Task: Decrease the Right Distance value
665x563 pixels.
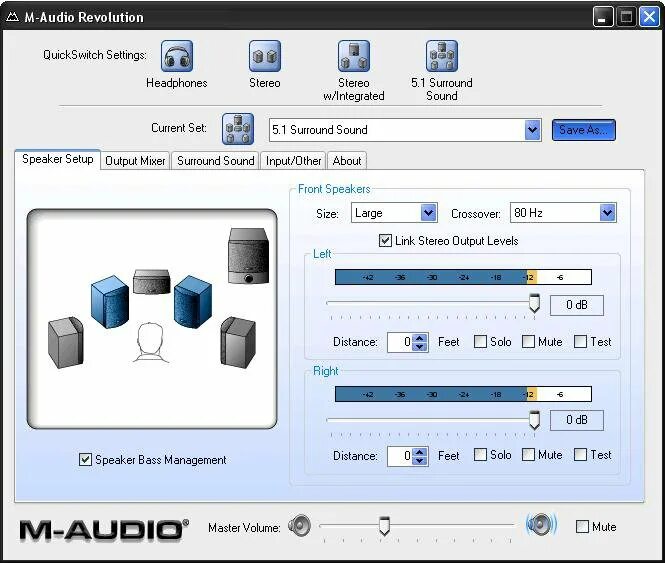Action: tap(419, 461)
